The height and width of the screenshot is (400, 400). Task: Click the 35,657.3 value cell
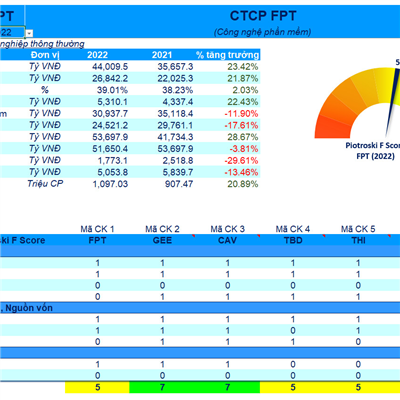(175, 67)
